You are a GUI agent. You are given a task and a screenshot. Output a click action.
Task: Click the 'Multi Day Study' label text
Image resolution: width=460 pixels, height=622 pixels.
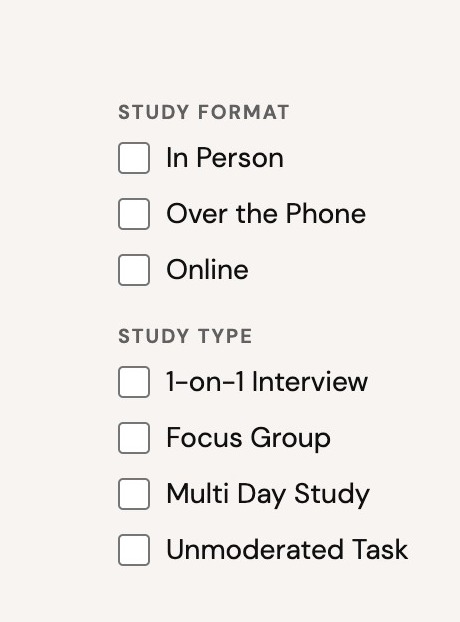(x=268, y=495)
